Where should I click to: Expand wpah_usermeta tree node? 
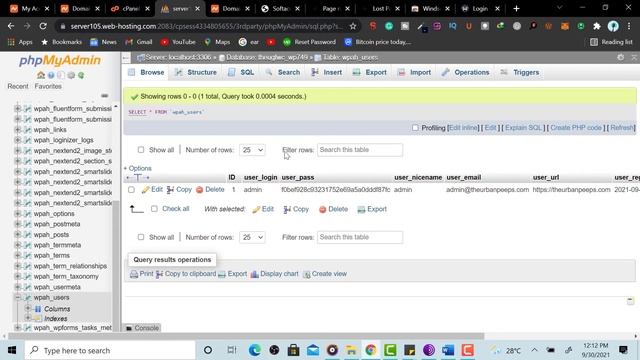tap(18, 287)
